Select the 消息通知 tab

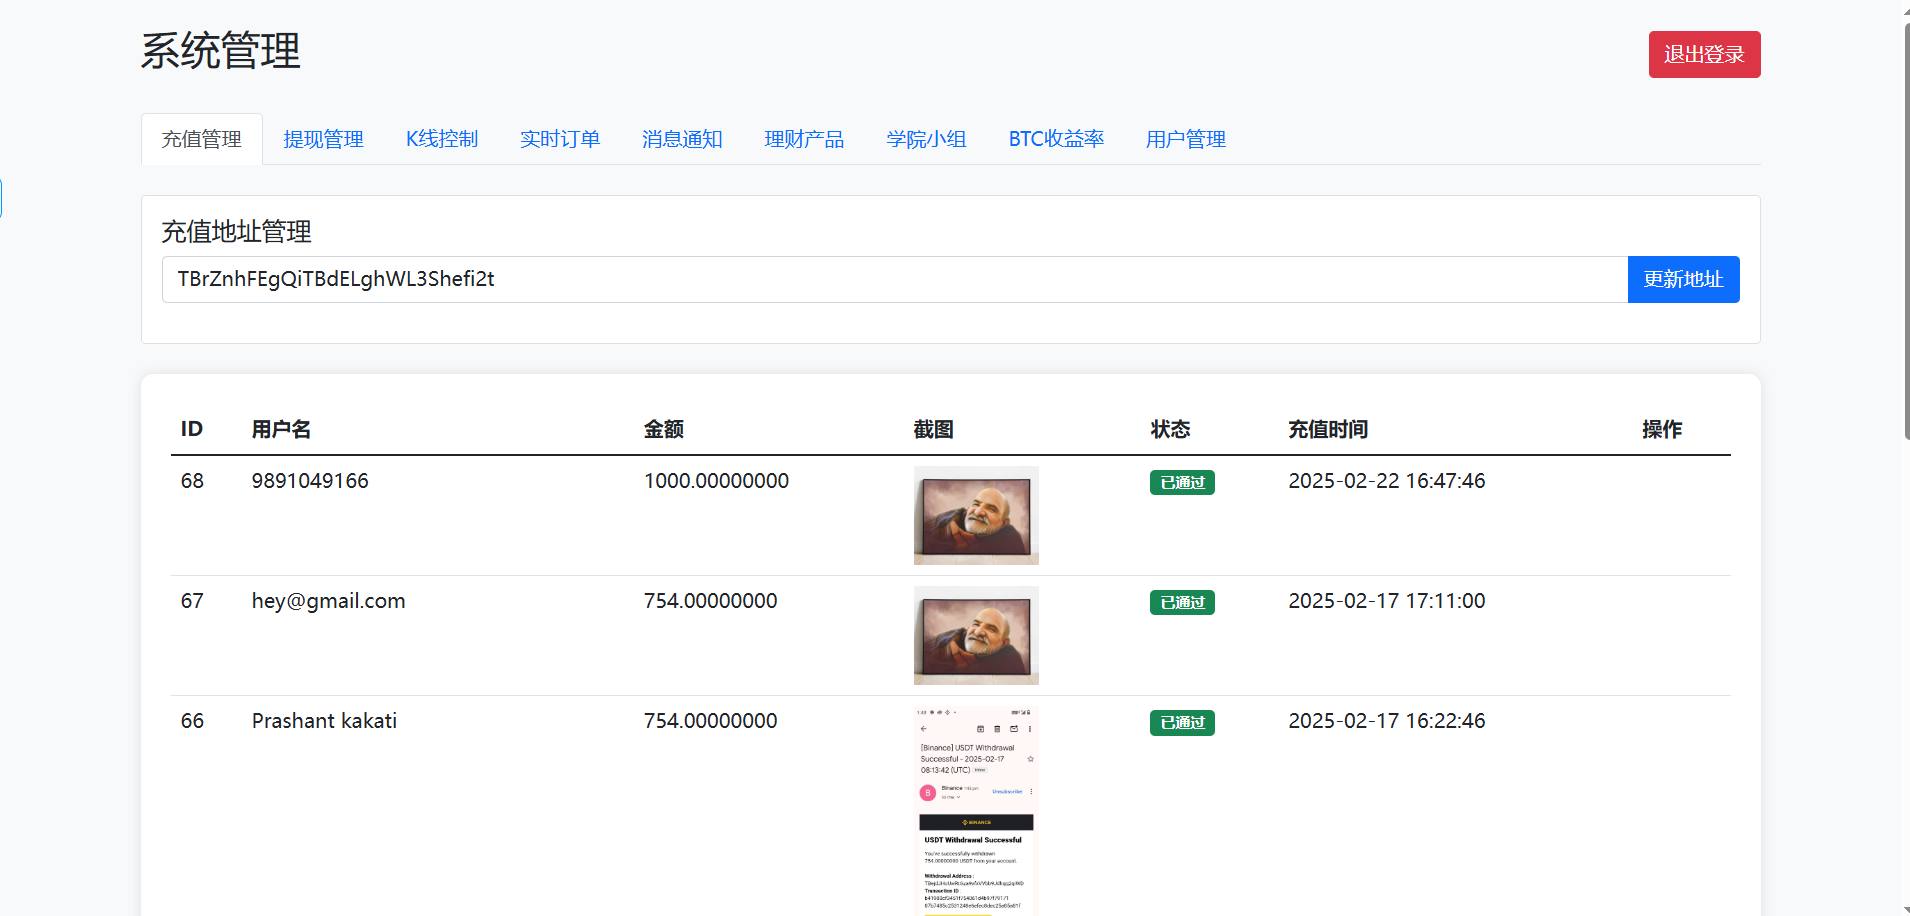pyautogui.click(x=681, y=139)
